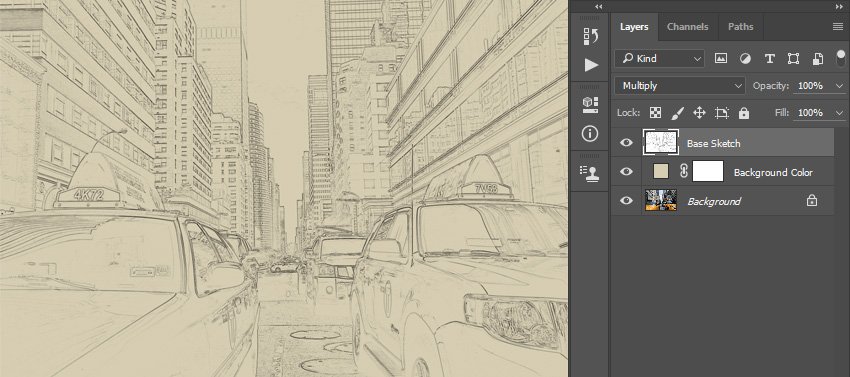
Task: Click the link icon on Background Color layer
Action: 684,171
